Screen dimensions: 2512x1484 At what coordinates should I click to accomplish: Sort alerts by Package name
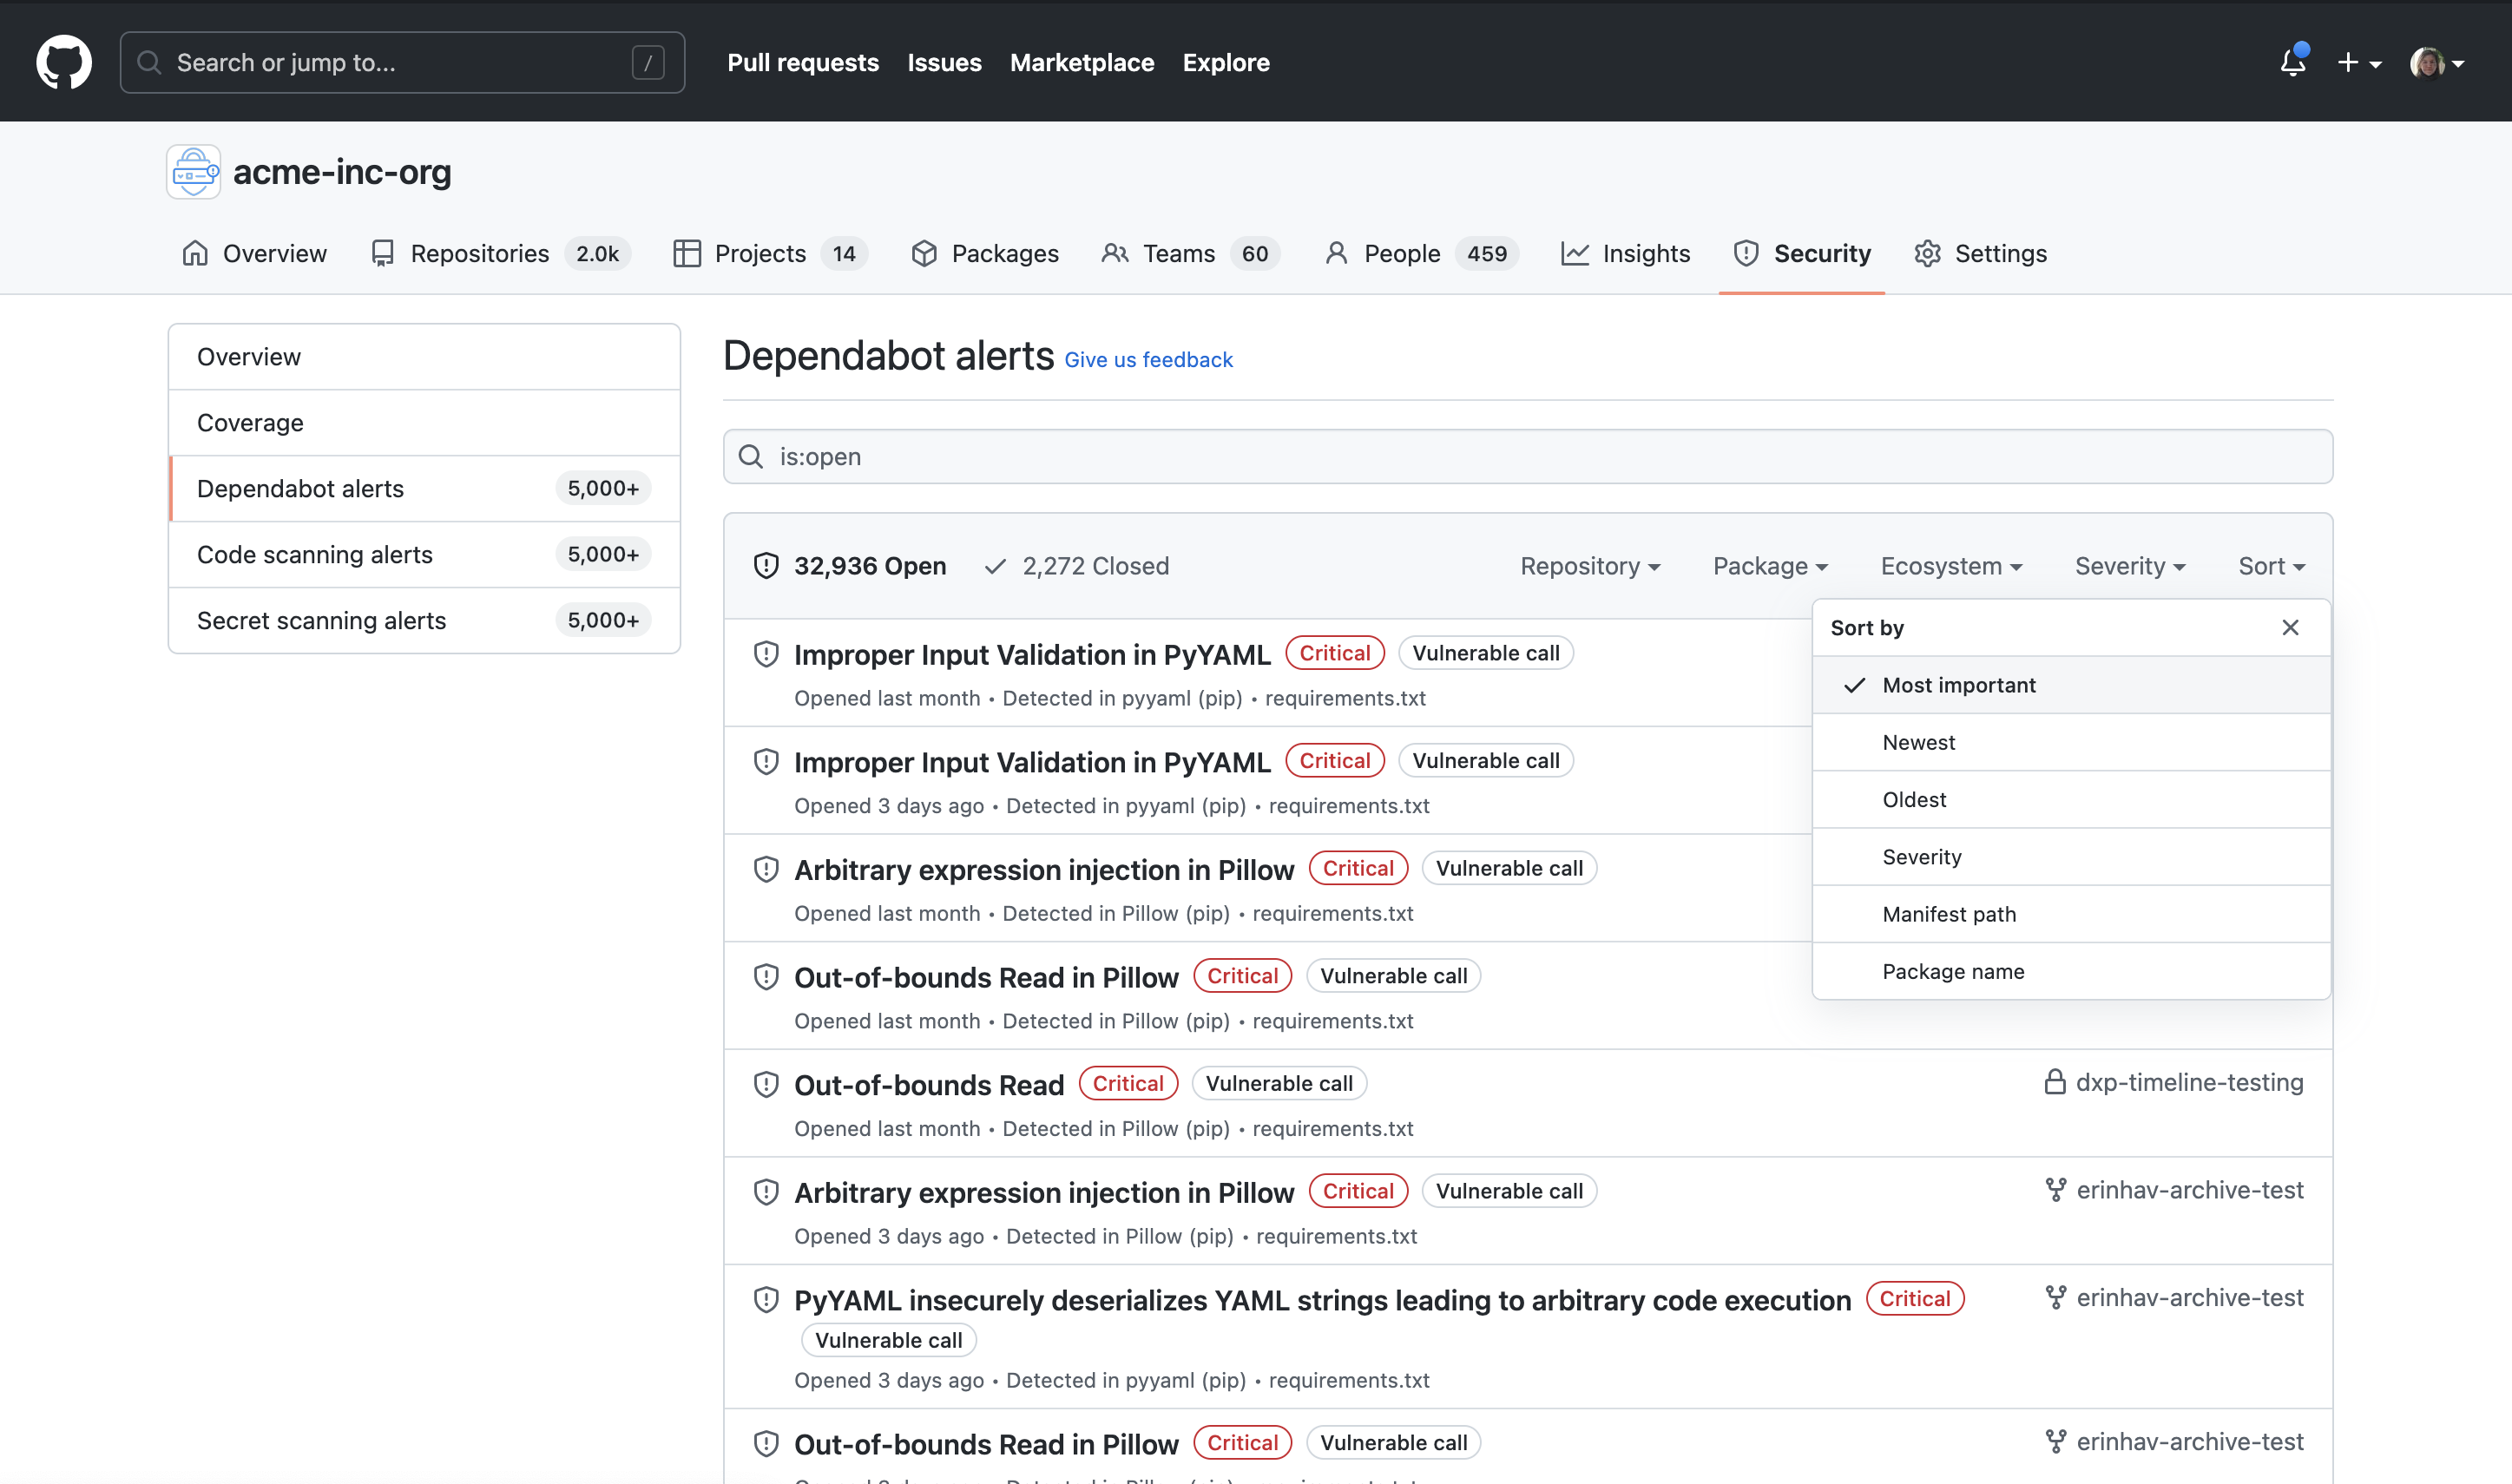click(x=2072, y=971)
